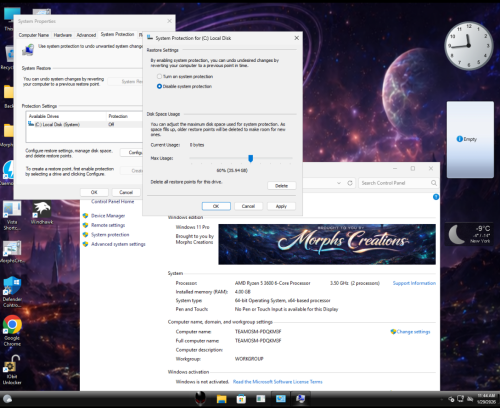The height and width of the screenshot is (408, 500).
Task: Select the System Protection tab
Action: click(x=117, y=34)
